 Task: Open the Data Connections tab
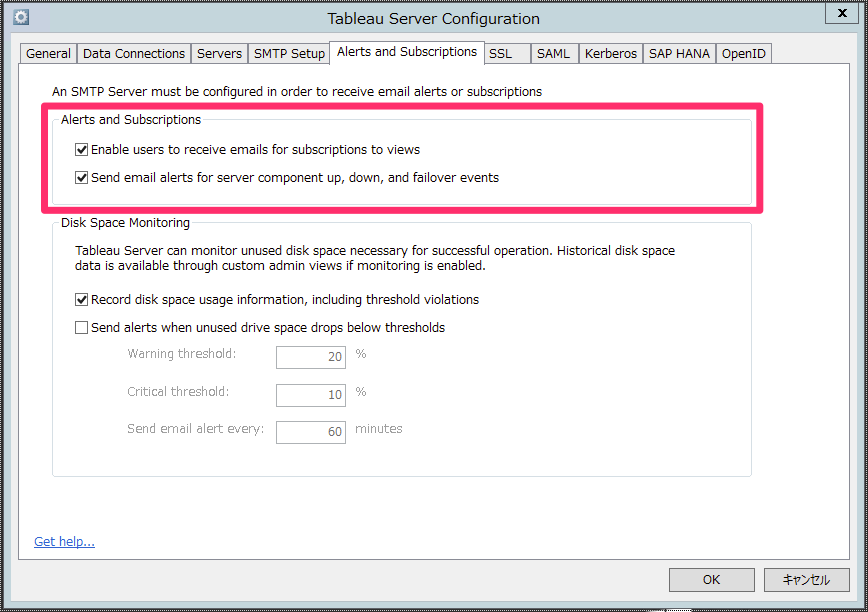click(x=133, y=52)
